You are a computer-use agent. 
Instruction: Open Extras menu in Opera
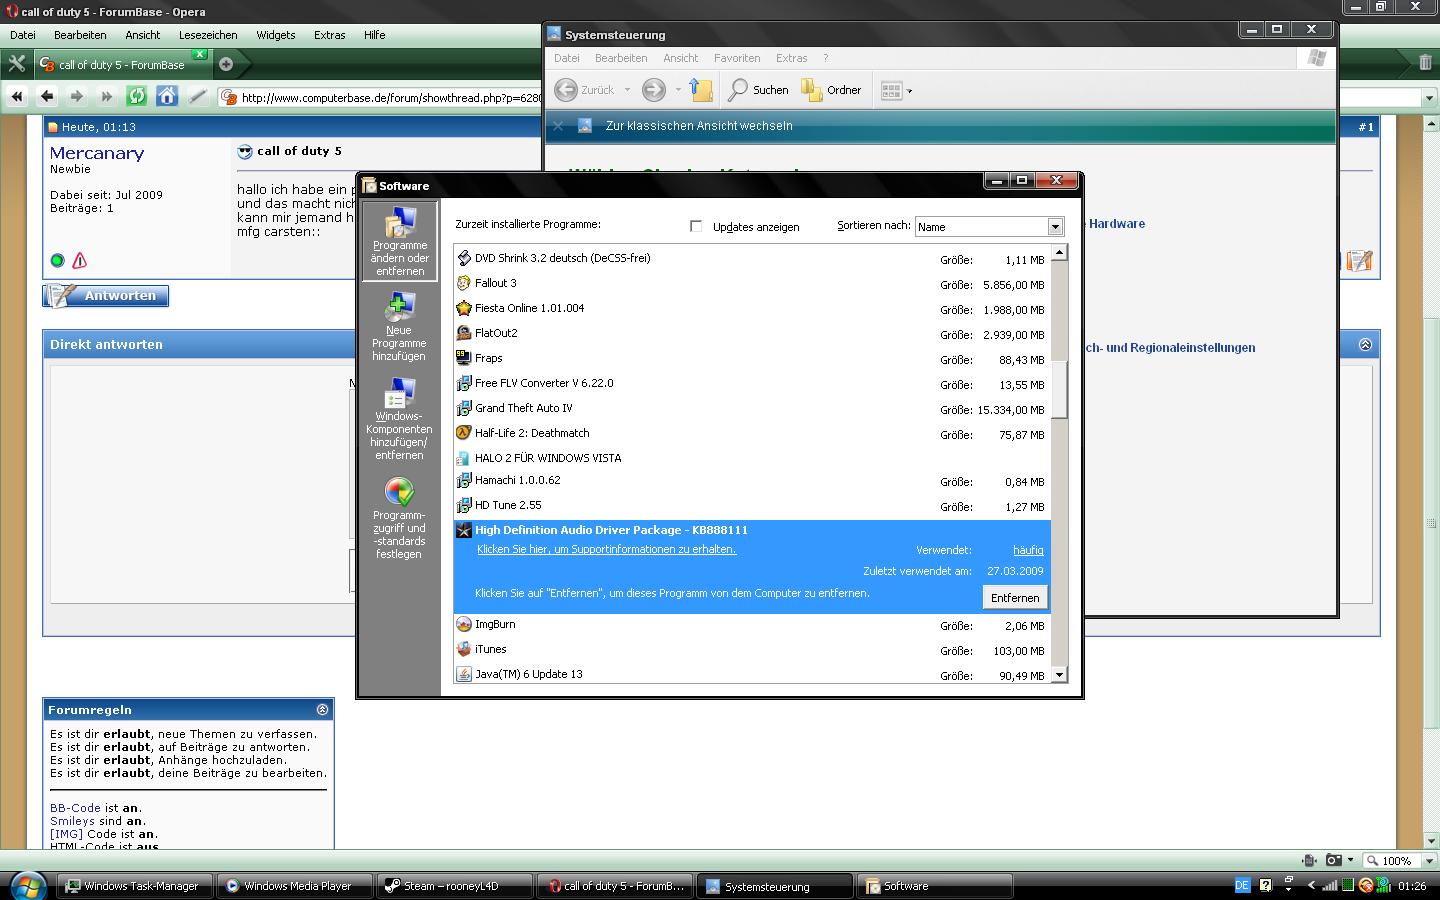tap(329, 35)
